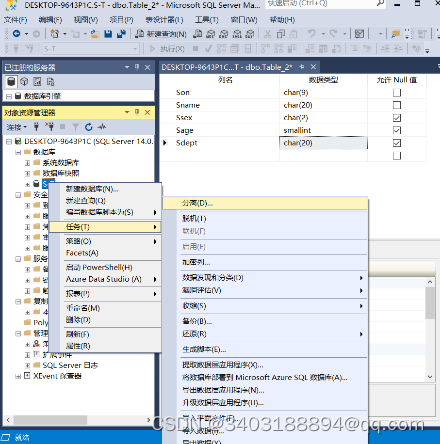Expand the SQL Server 日志 folder
Screen dimensions: 440x444
click(27, 365)
